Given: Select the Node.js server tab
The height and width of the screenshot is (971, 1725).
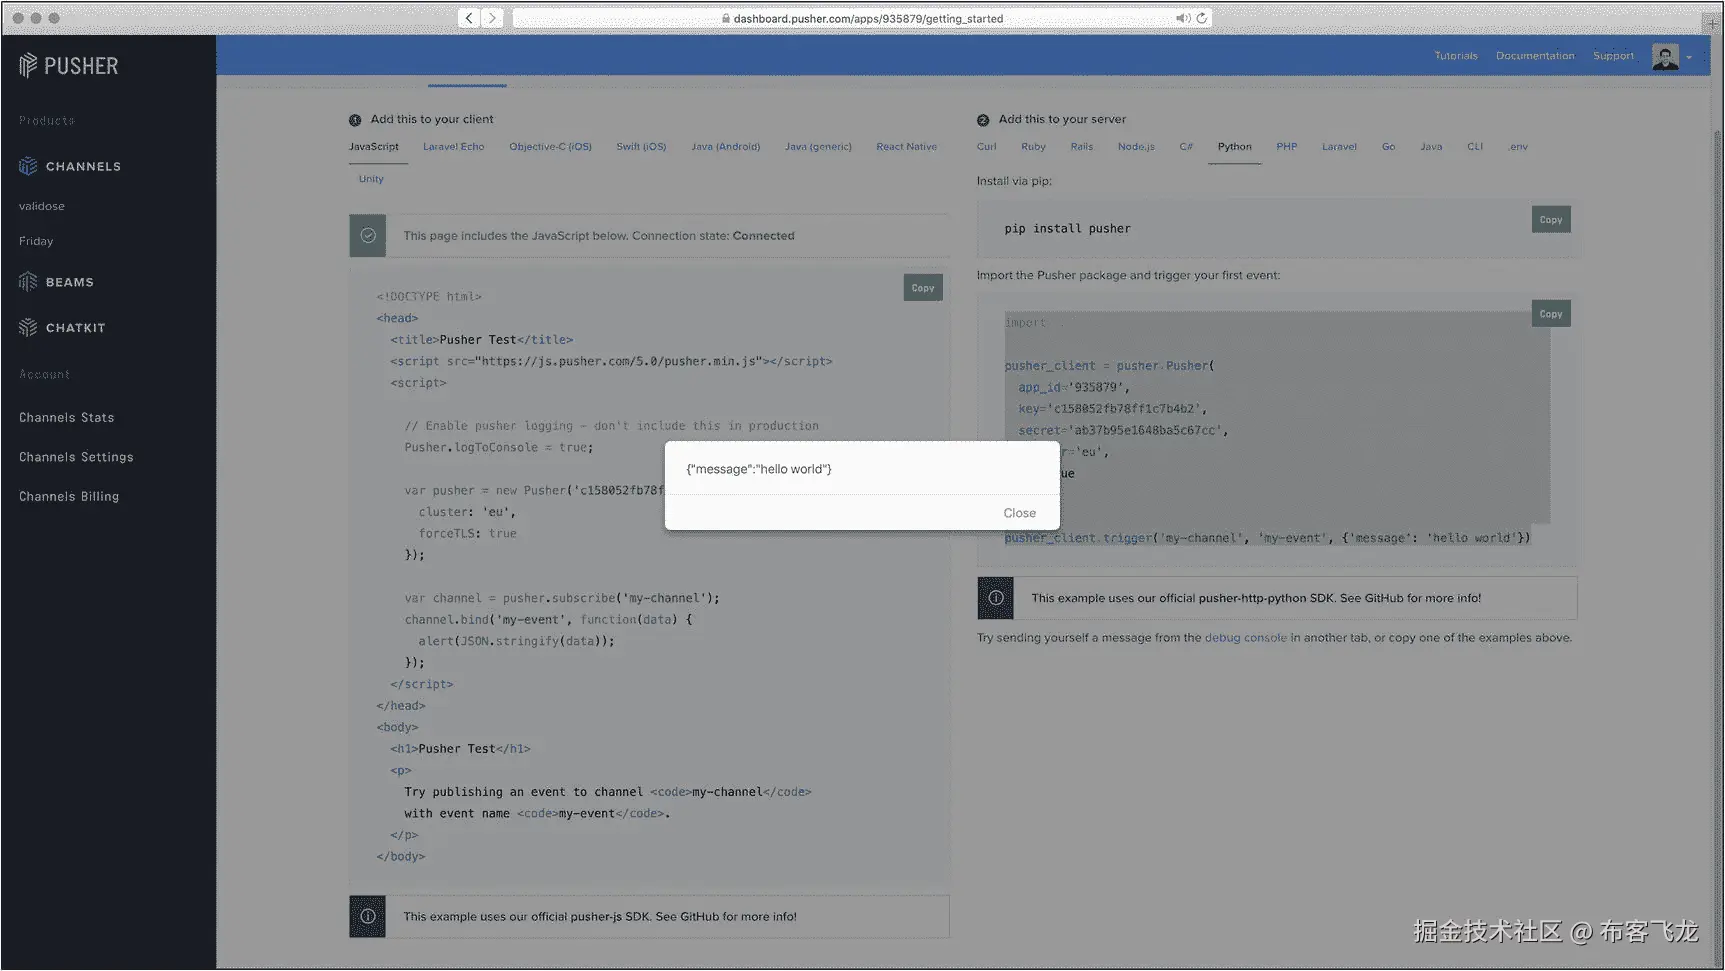Looking at the screenshot, I should [1136, 147].
